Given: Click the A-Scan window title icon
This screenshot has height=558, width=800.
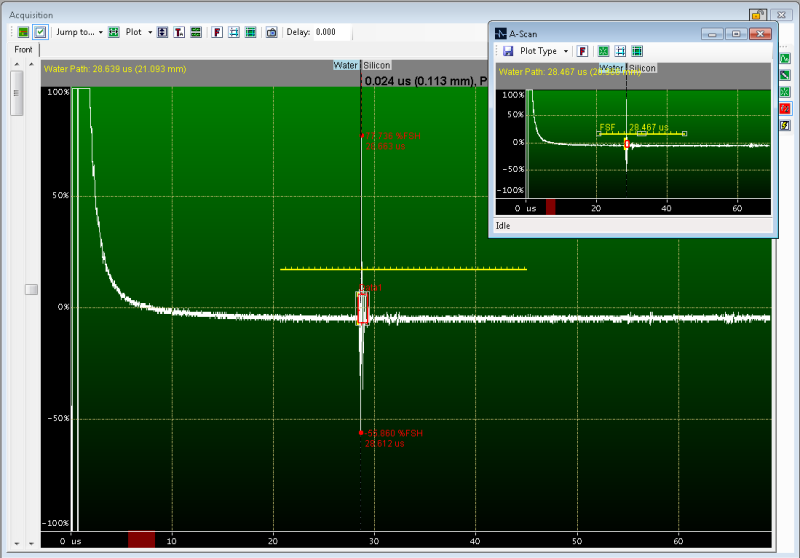Looking at the screenshot, I should coord(501,34).
